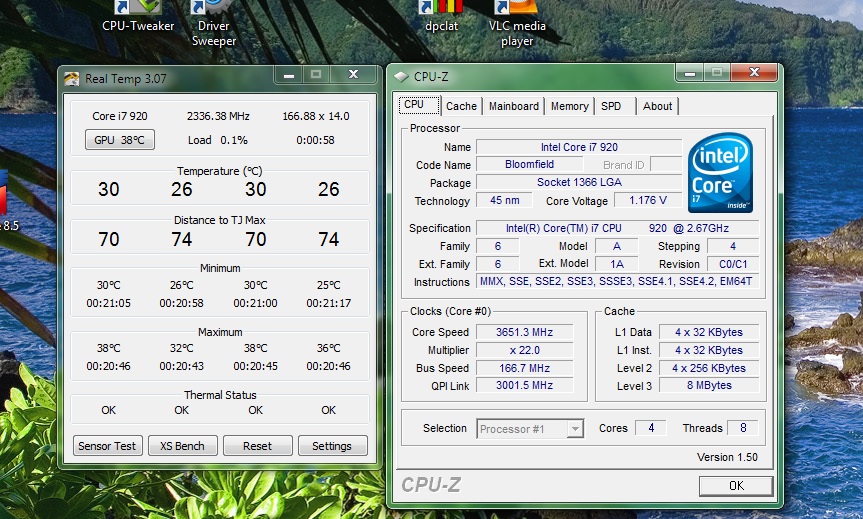863x519 pixels.
Task: Launch VLC media player shortcut
Action: pos(517,22)
